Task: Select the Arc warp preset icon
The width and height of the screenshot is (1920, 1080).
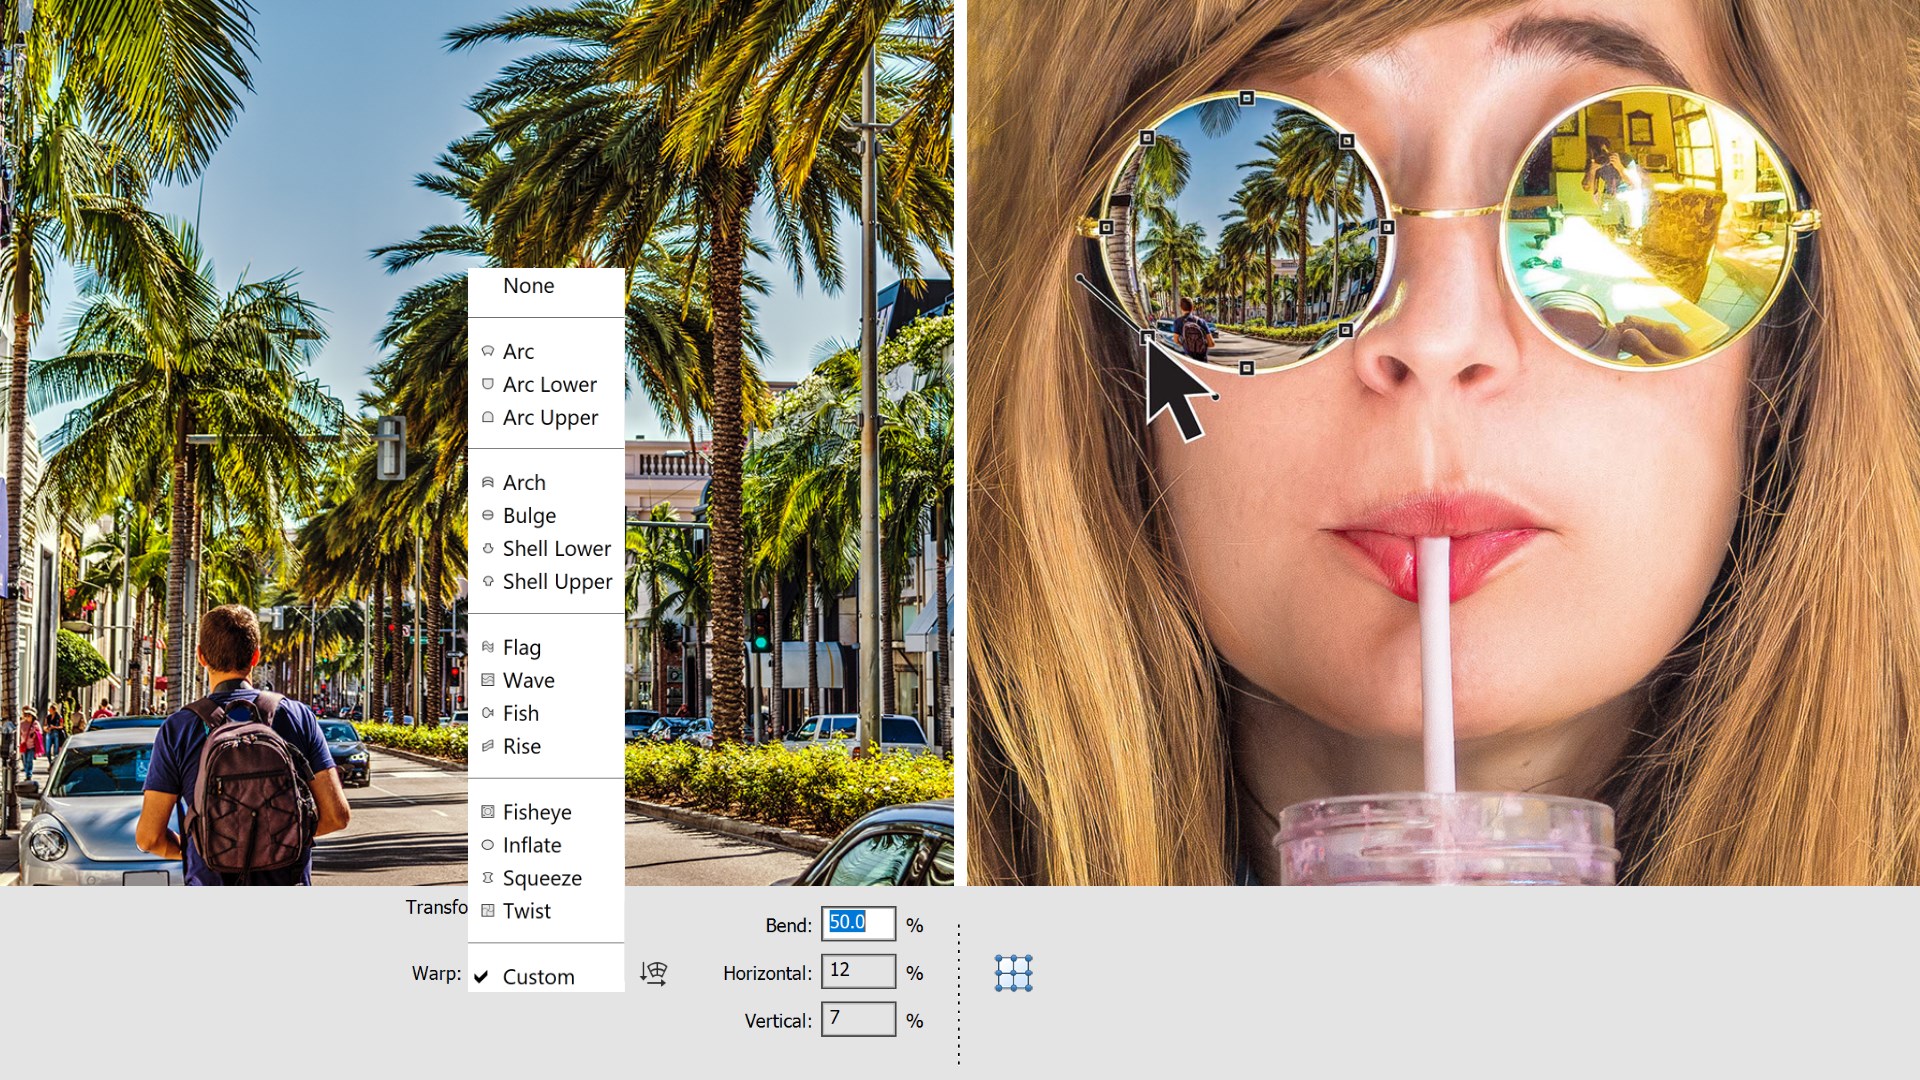Action: [x=488, y=351]
